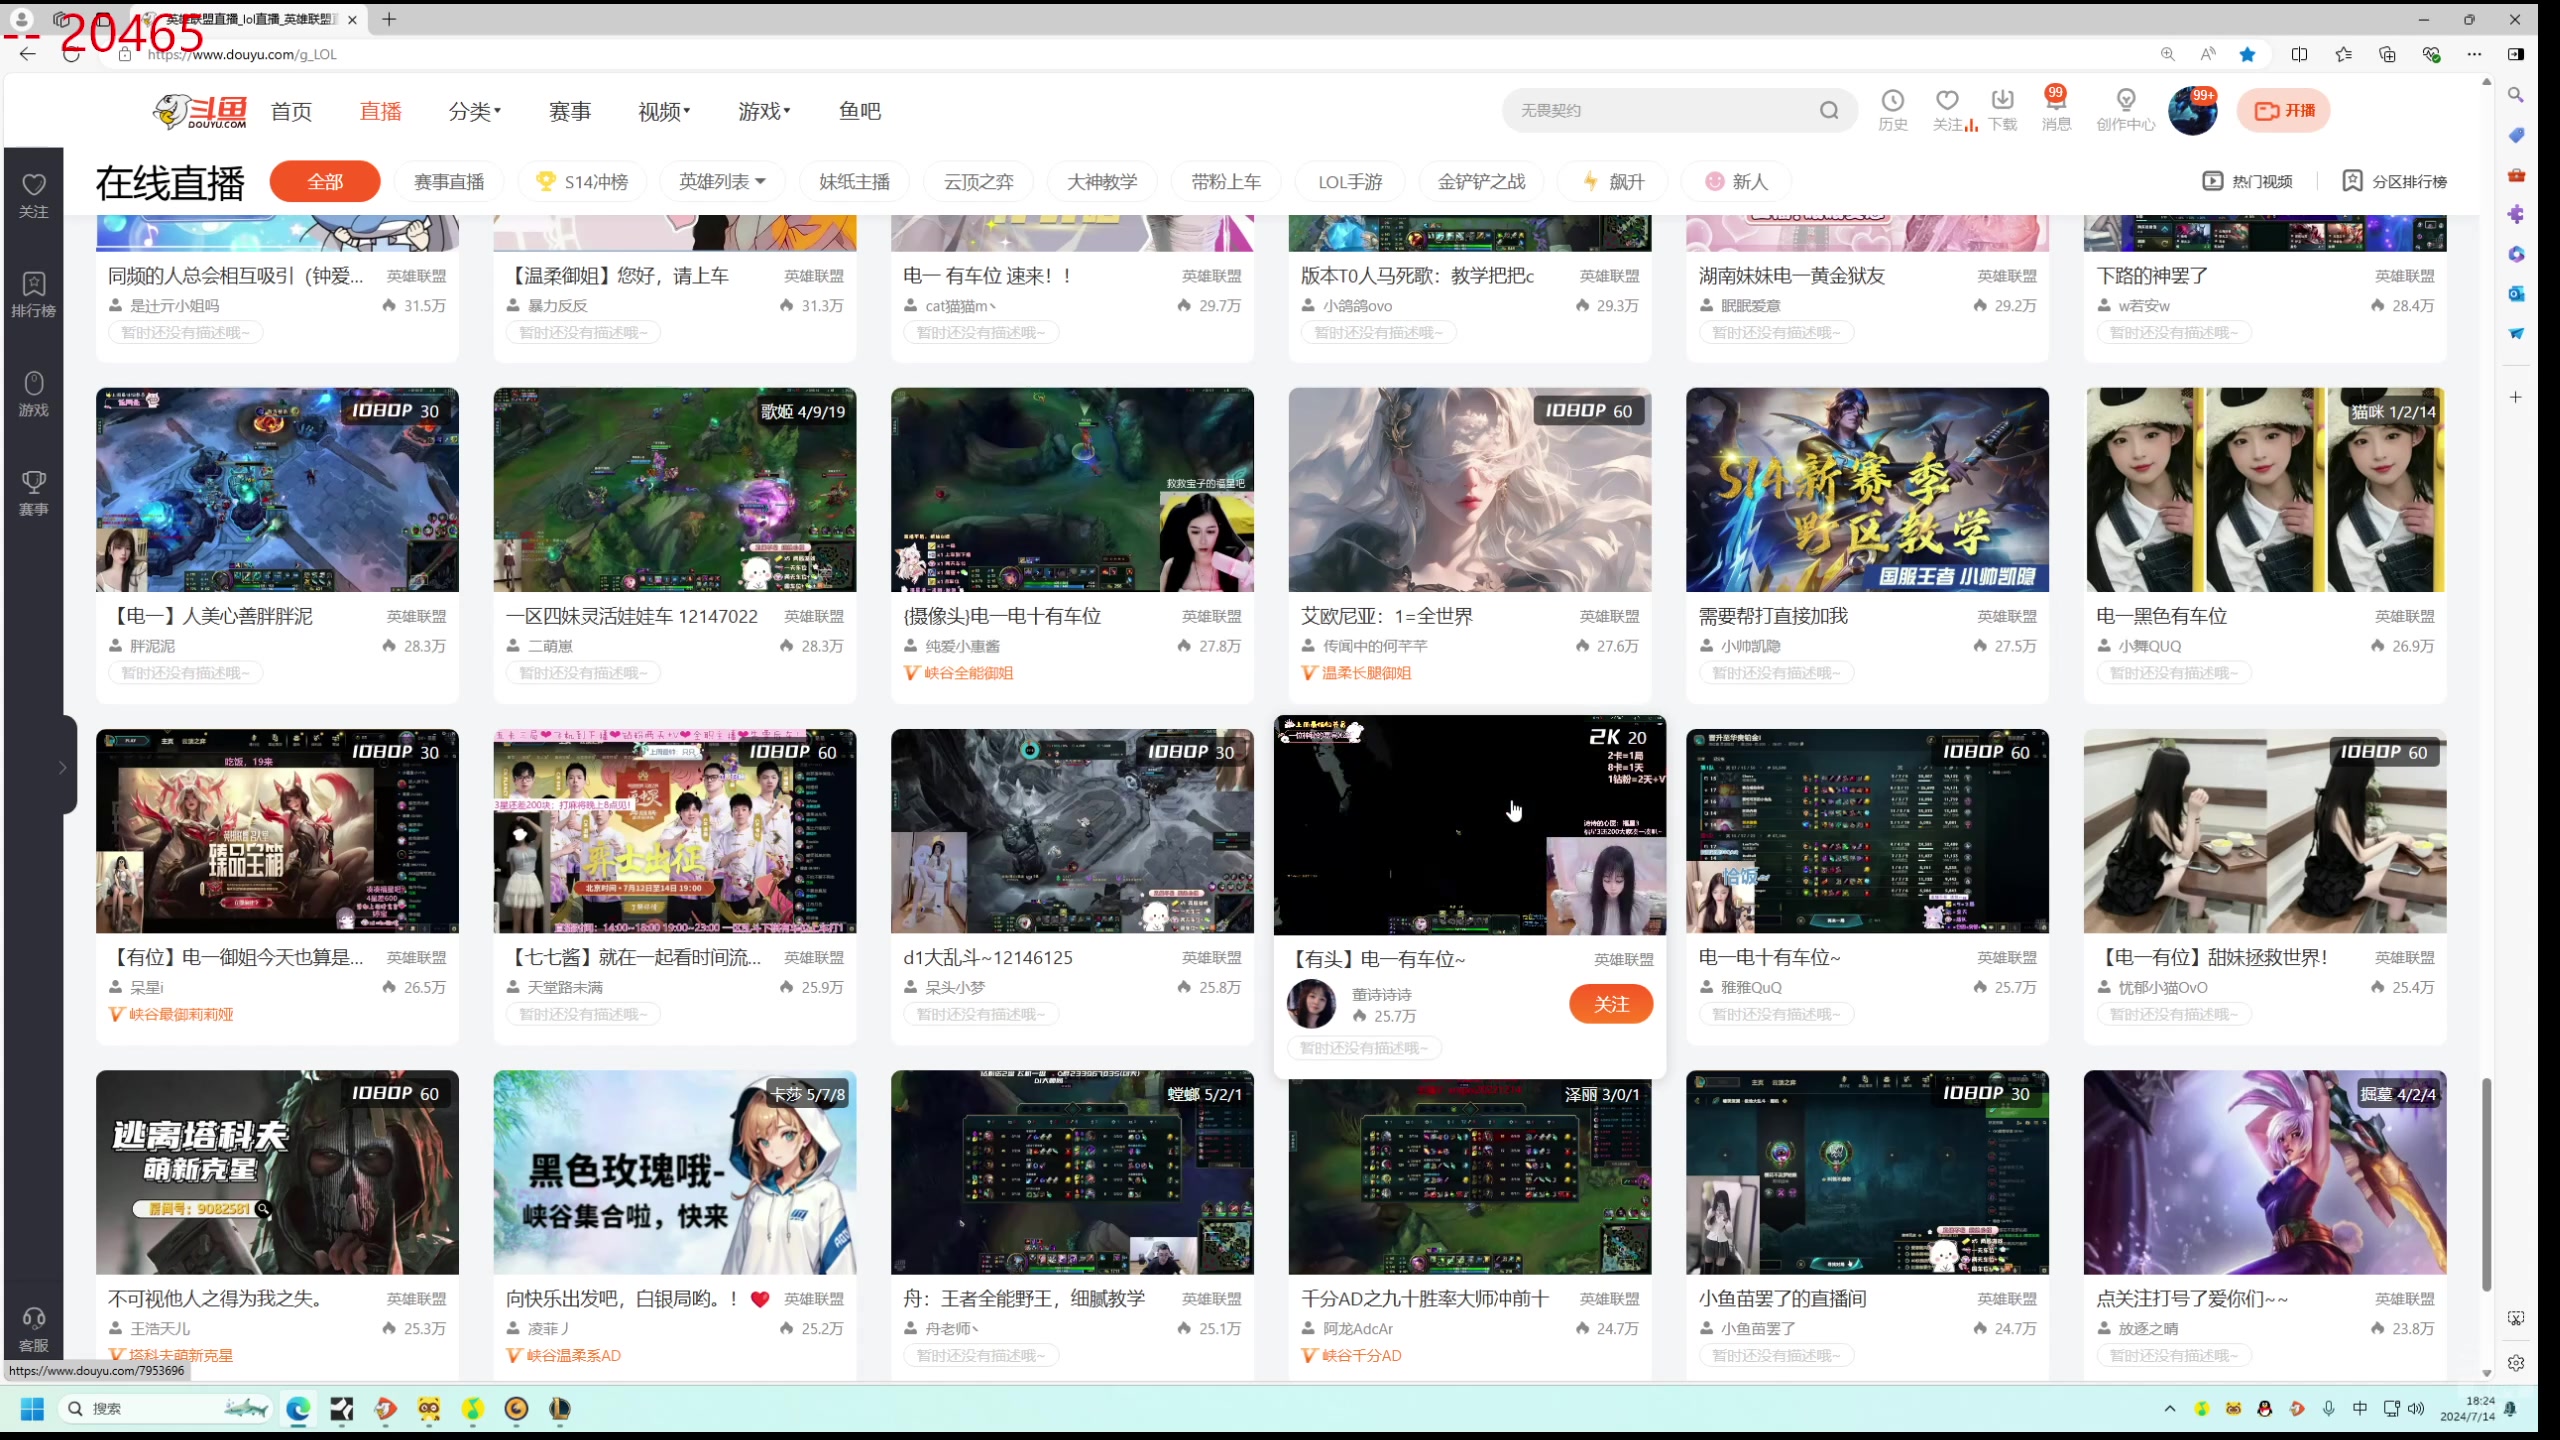Select the 飙升 filter tab

pos(1613,181)
